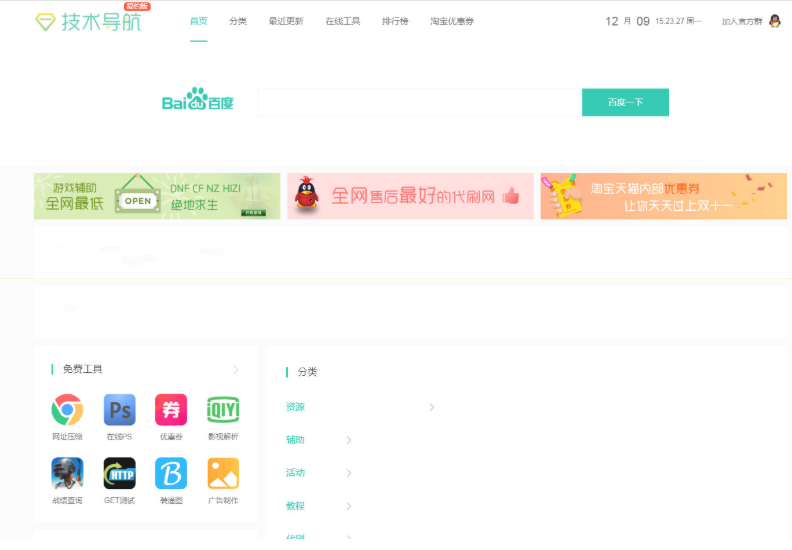Viewport: 792px width, 550px height.
Task: Click the 加入官方群 link
Action: click(742, 21)
